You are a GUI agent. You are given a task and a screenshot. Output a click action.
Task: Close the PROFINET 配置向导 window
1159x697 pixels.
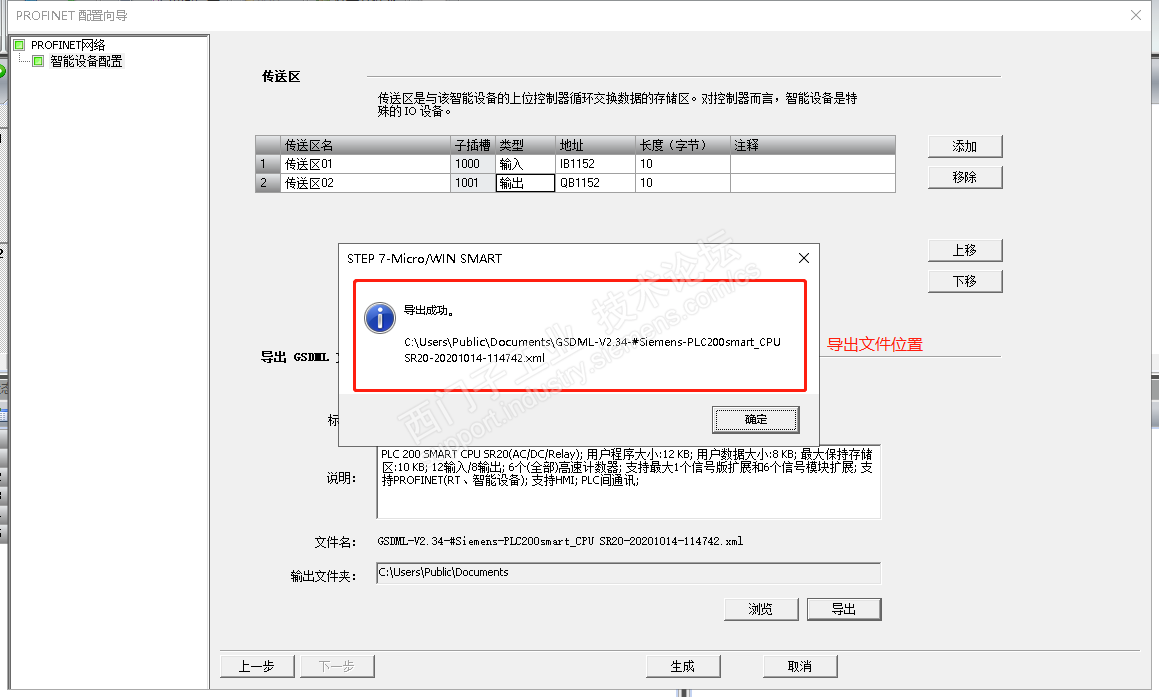[x=1136, y=15]
